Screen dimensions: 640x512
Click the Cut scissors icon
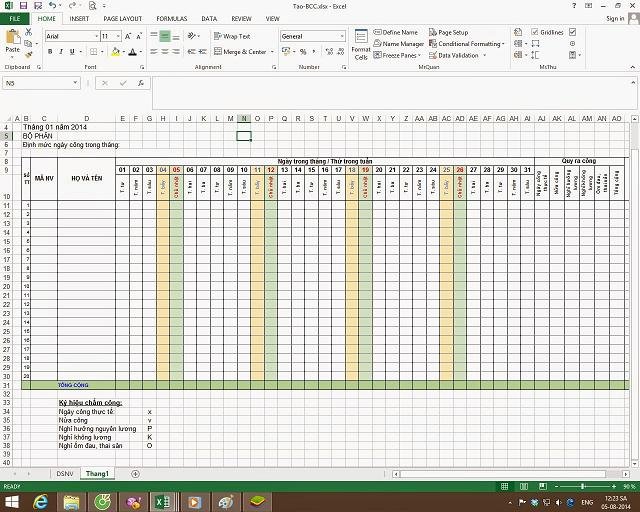28,32
